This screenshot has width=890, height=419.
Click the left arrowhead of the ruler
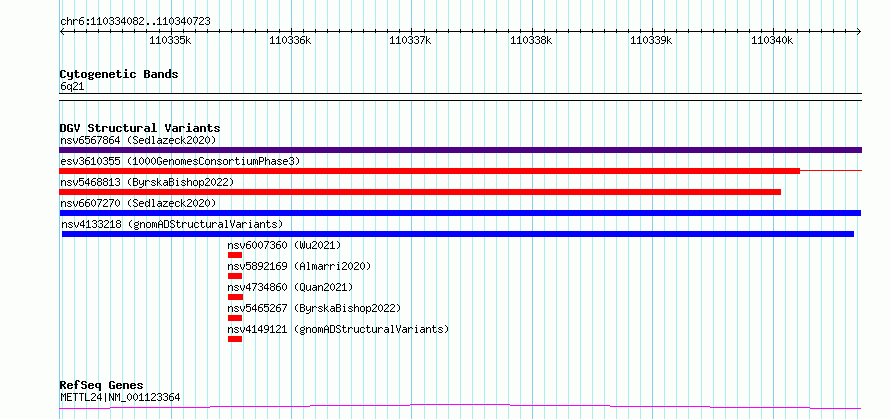(x=62, y=32)
